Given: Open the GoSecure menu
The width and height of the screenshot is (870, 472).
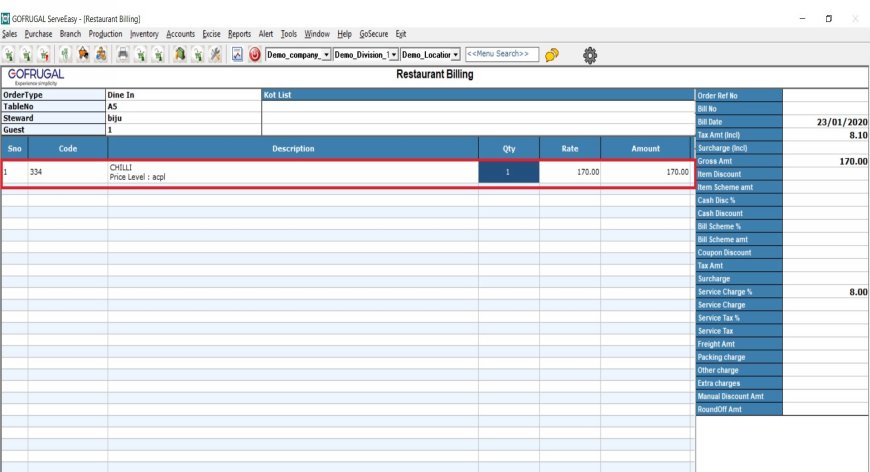Looking at the screenshot, I should pos(374,34).
